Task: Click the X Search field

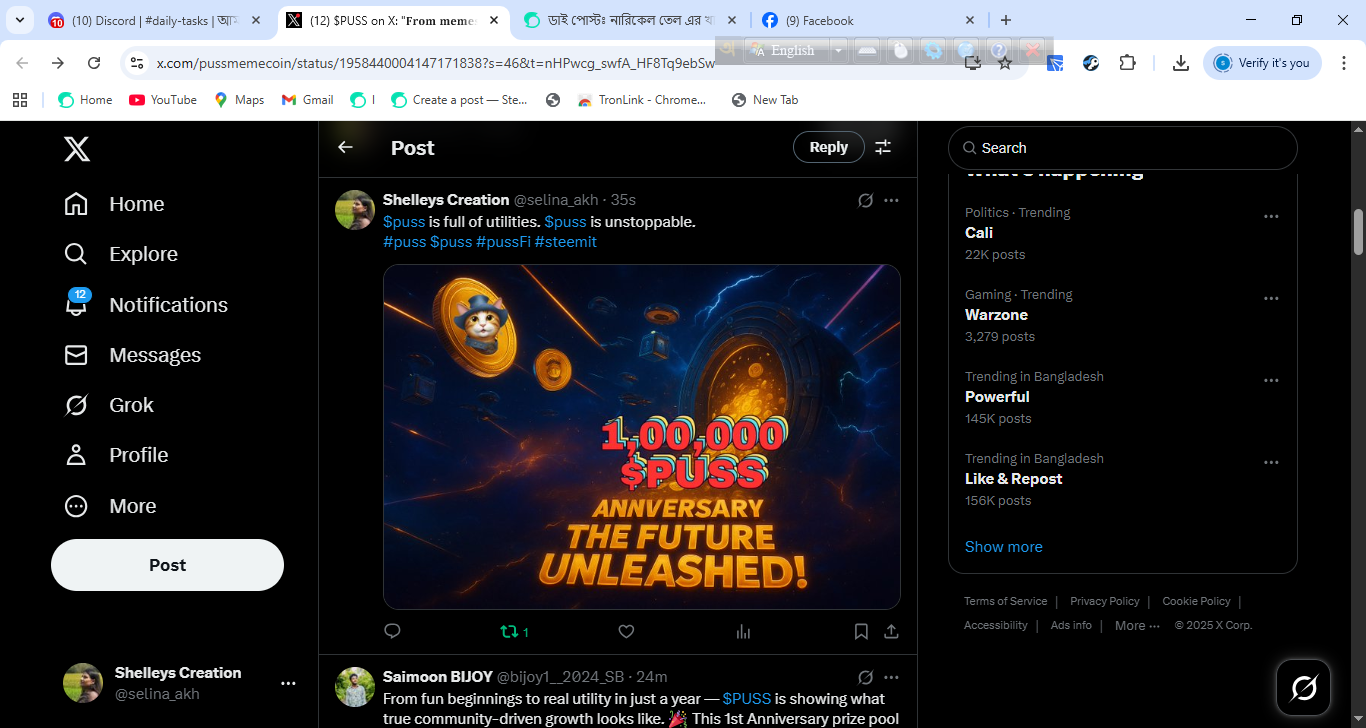Action: point(1122,148)
